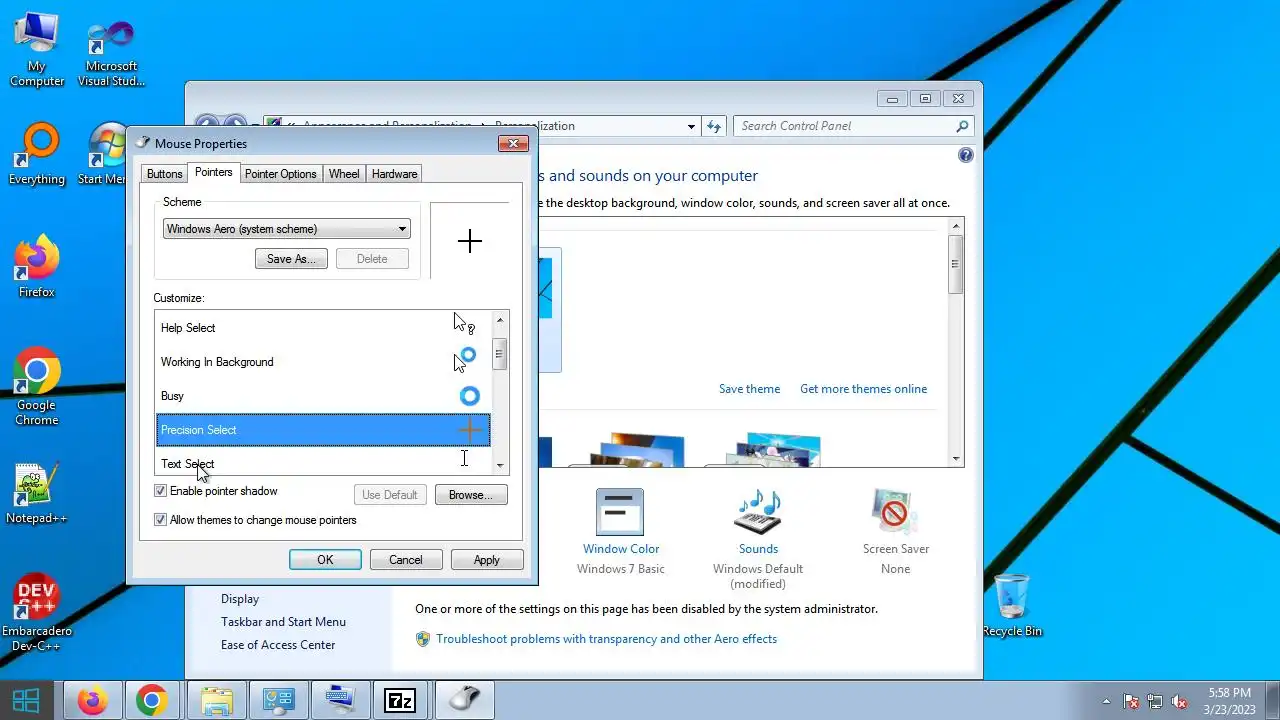Click the themes list scroll down arrow
The width and height of the screenshot is (1280, 720).
(956, 458)
